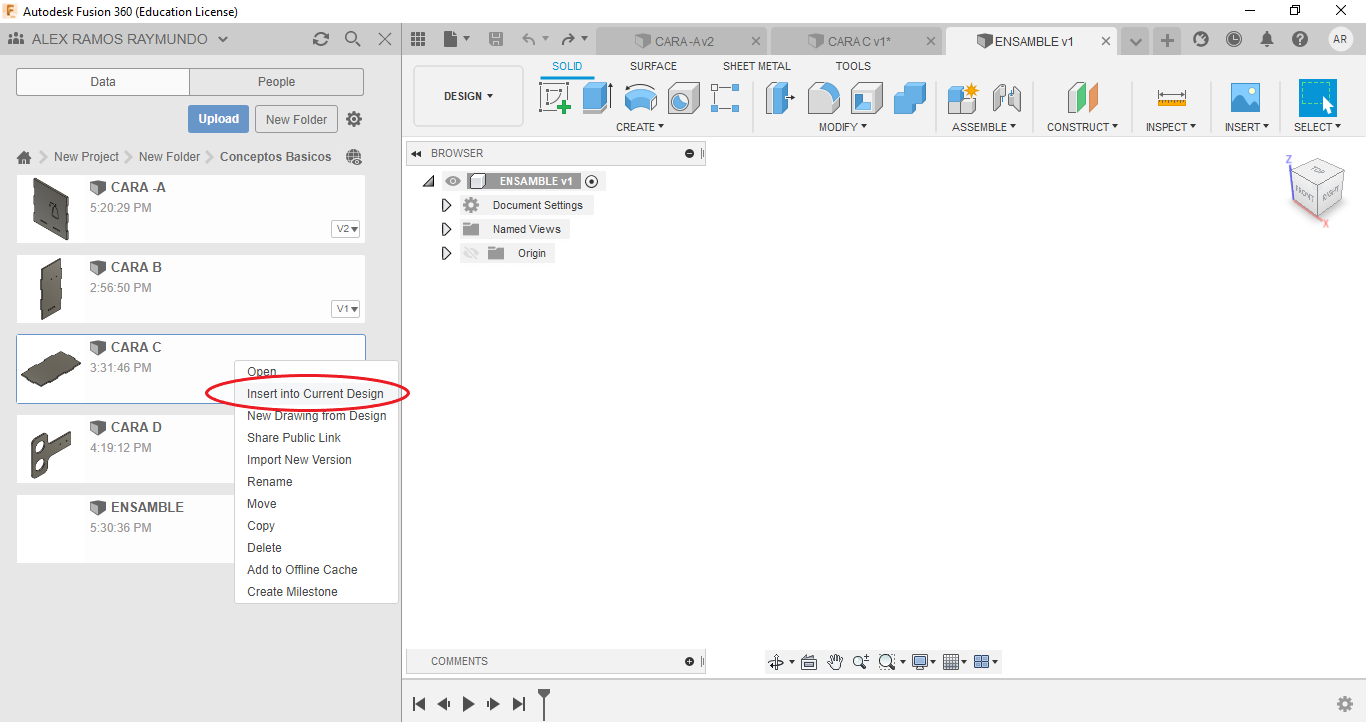The image size is (1366, 722).
Task: Select the CARA -A thumbnail
Action: [x=50, y=209]
